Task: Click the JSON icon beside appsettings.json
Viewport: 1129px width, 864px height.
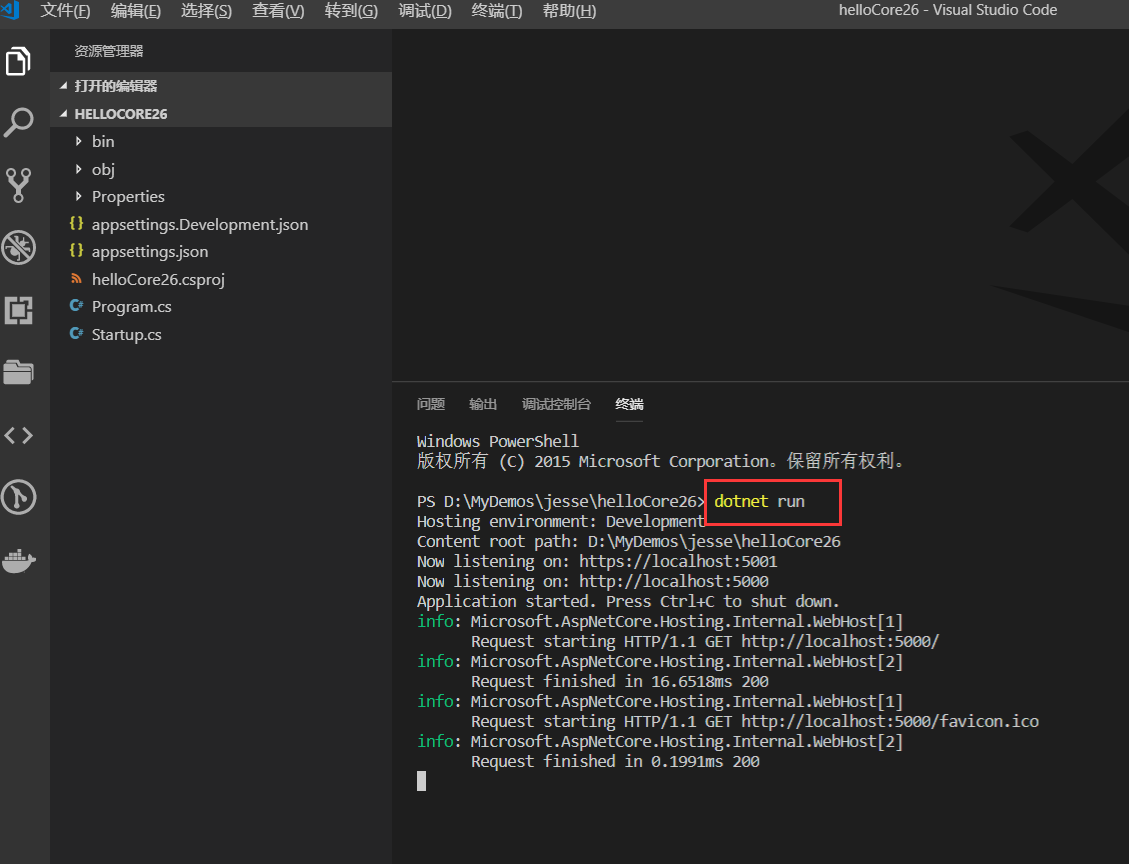Action: click(76, 251)
